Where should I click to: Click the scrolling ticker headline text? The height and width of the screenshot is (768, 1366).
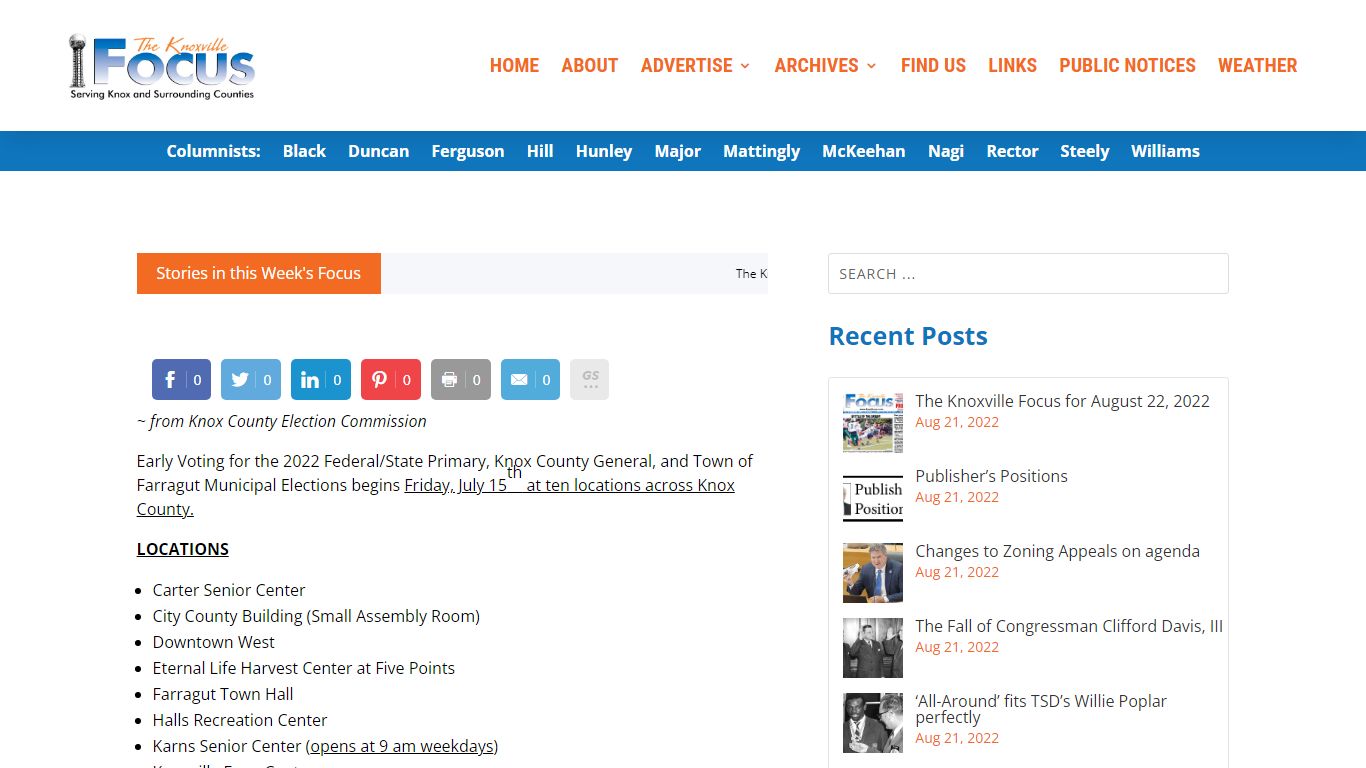point(751,274)
